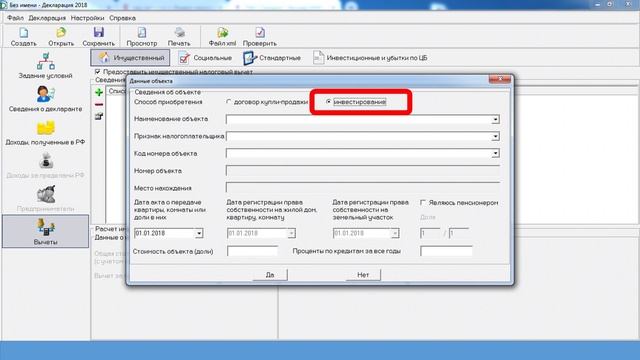Viewport: 640px width, 360px height.
Task: Save the declaration with Сохранить
Action: (x=98, y=37)
